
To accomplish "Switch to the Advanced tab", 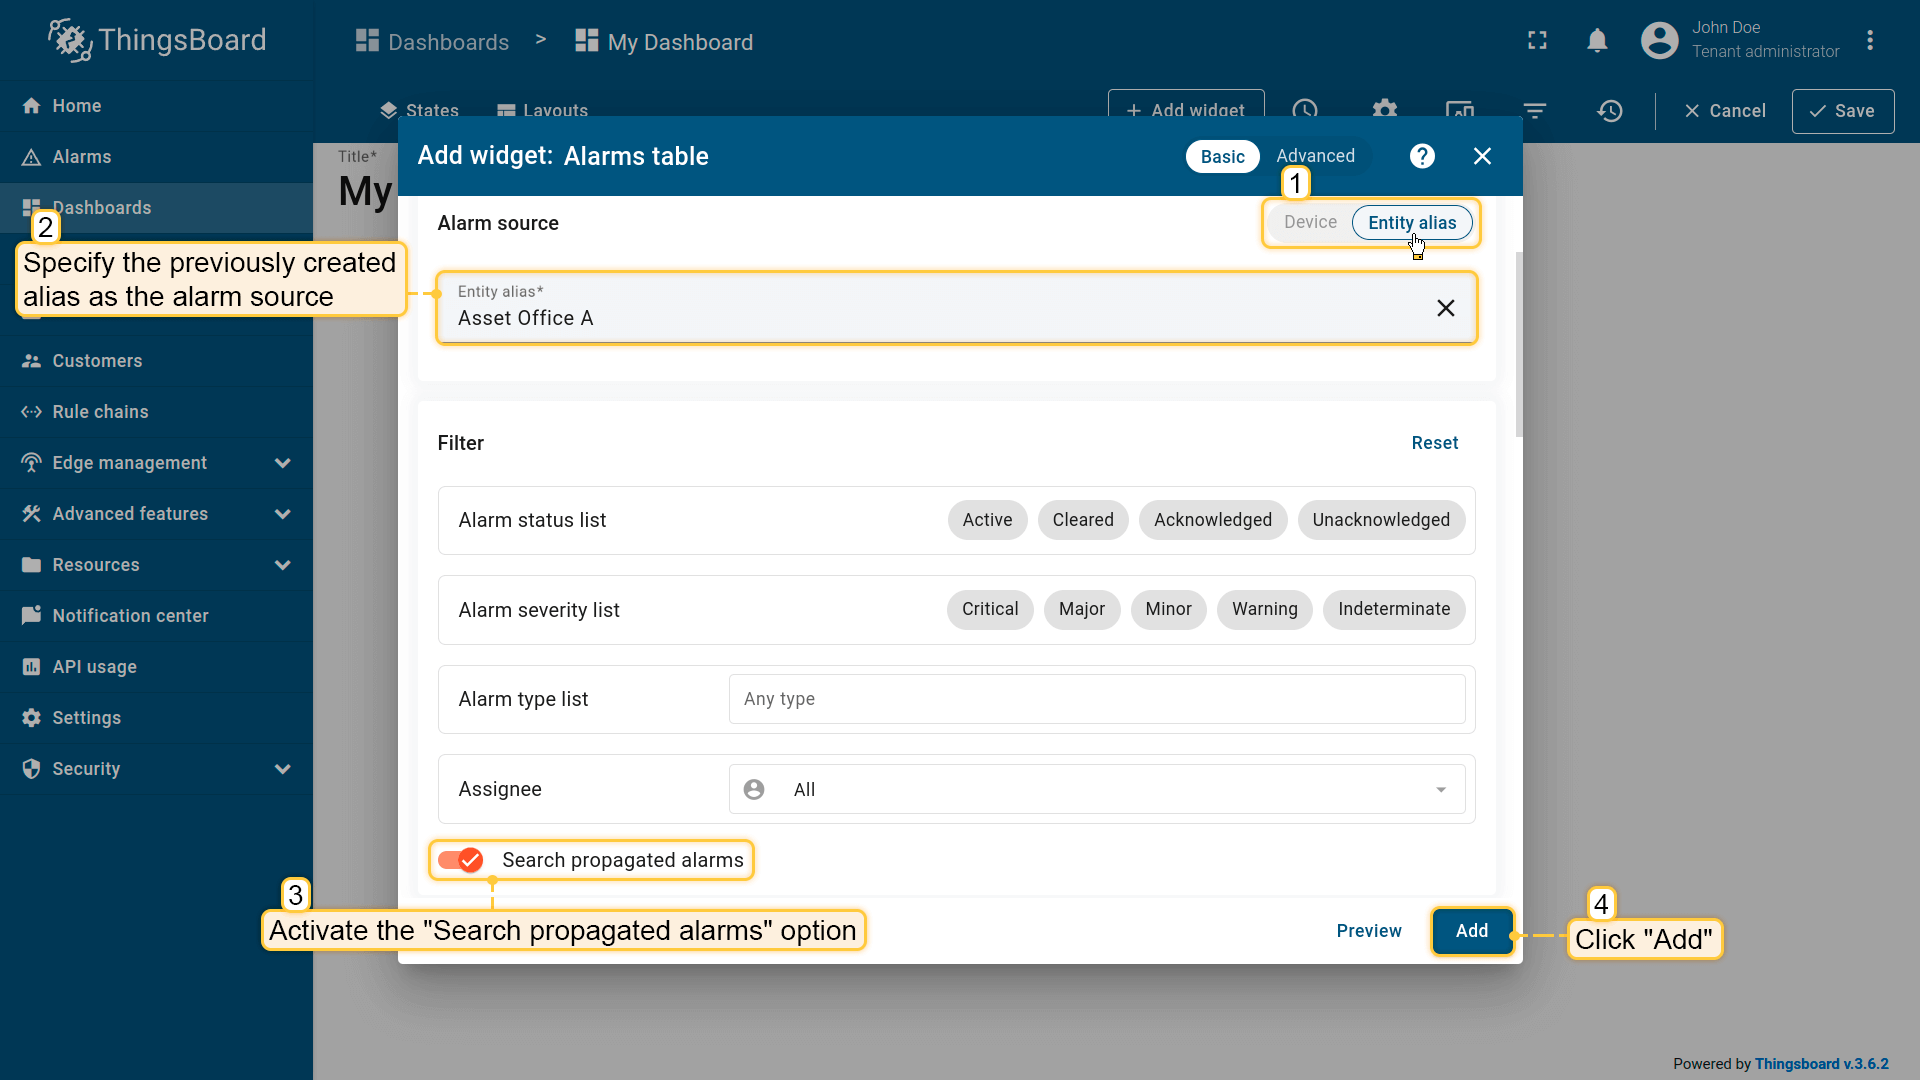I will (x=1315, y=156).
